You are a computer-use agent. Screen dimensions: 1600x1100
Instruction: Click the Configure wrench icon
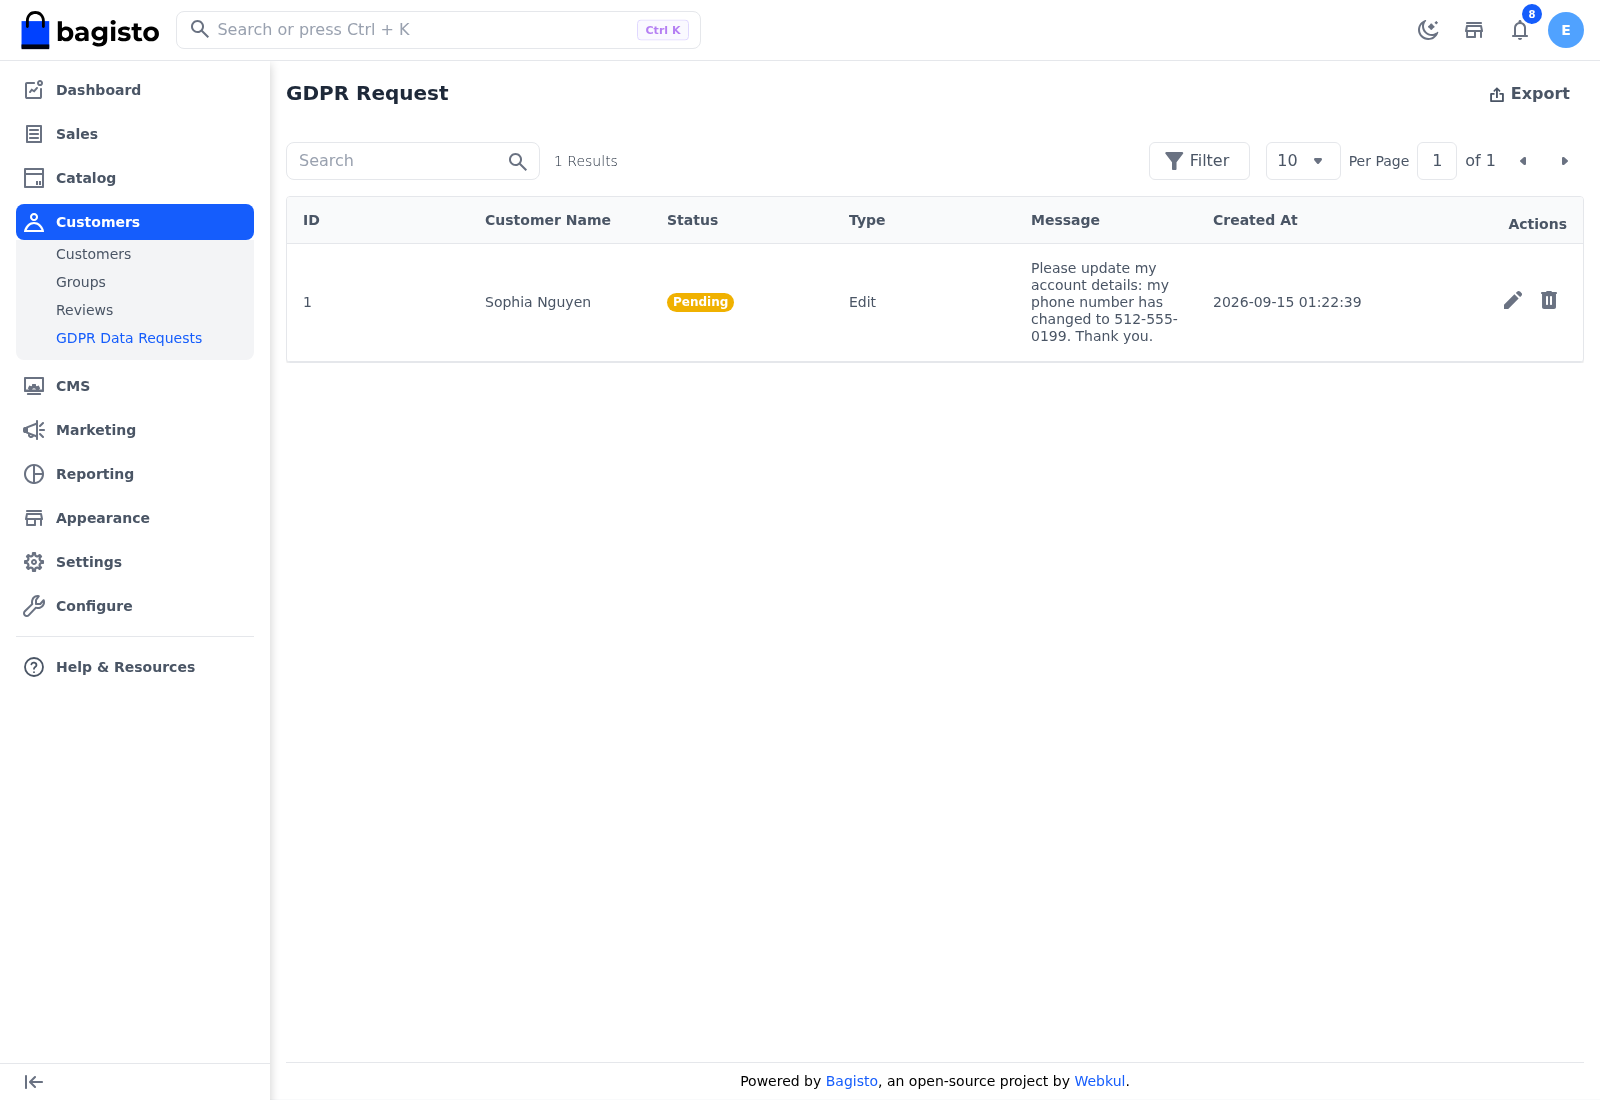34,606
